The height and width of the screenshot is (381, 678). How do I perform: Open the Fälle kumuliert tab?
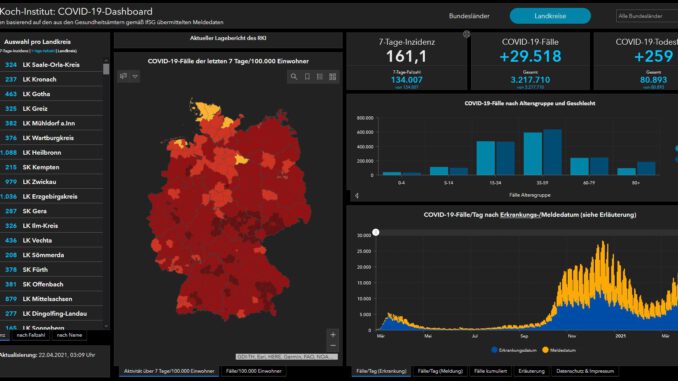(x=490, y=371)
